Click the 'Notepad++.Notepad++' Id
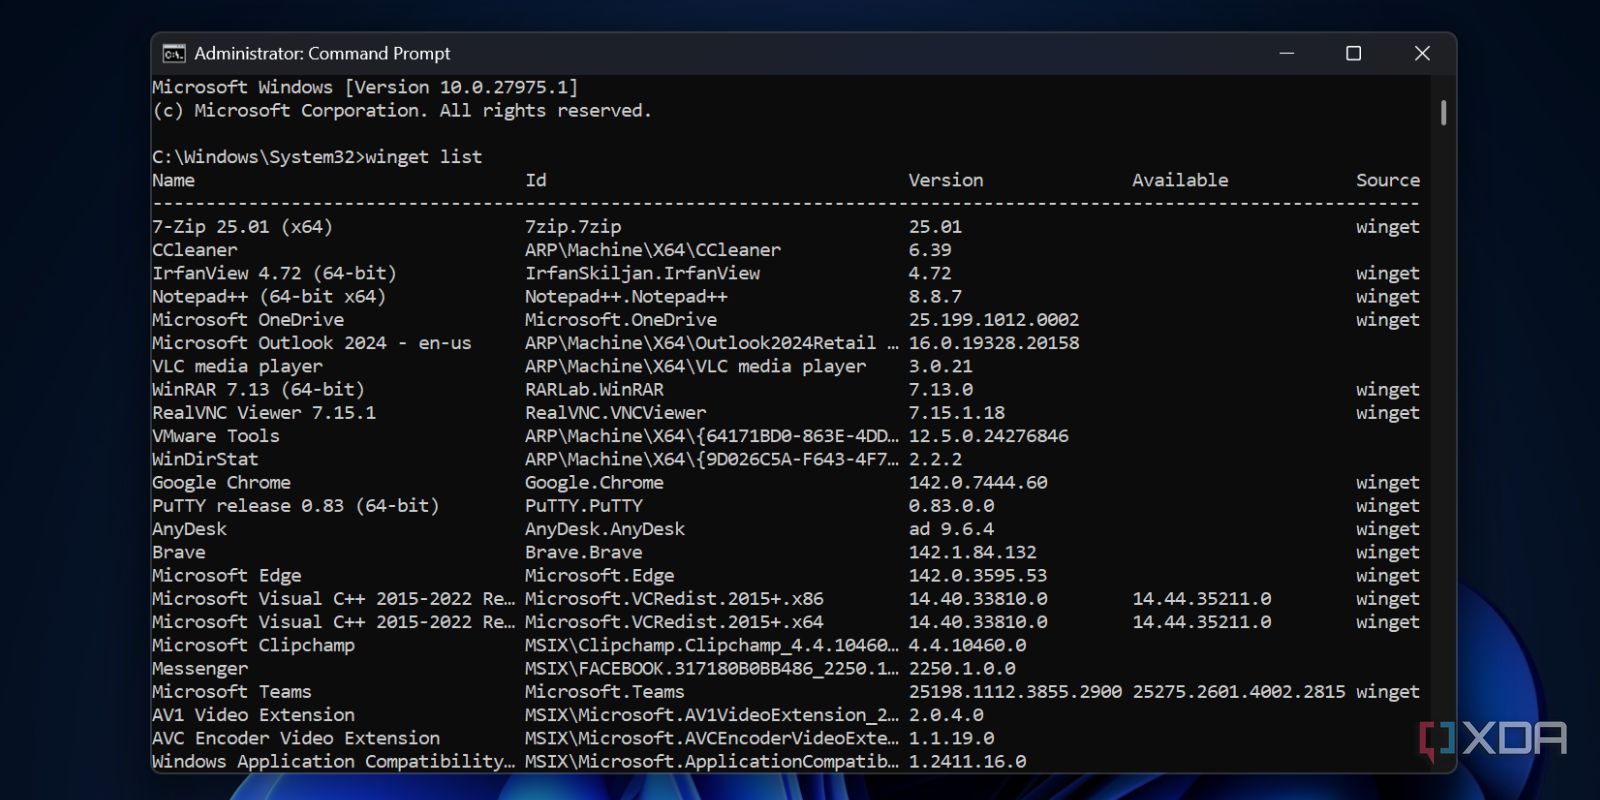Screen dimensions: 1600x800 (x=626, y=296)
